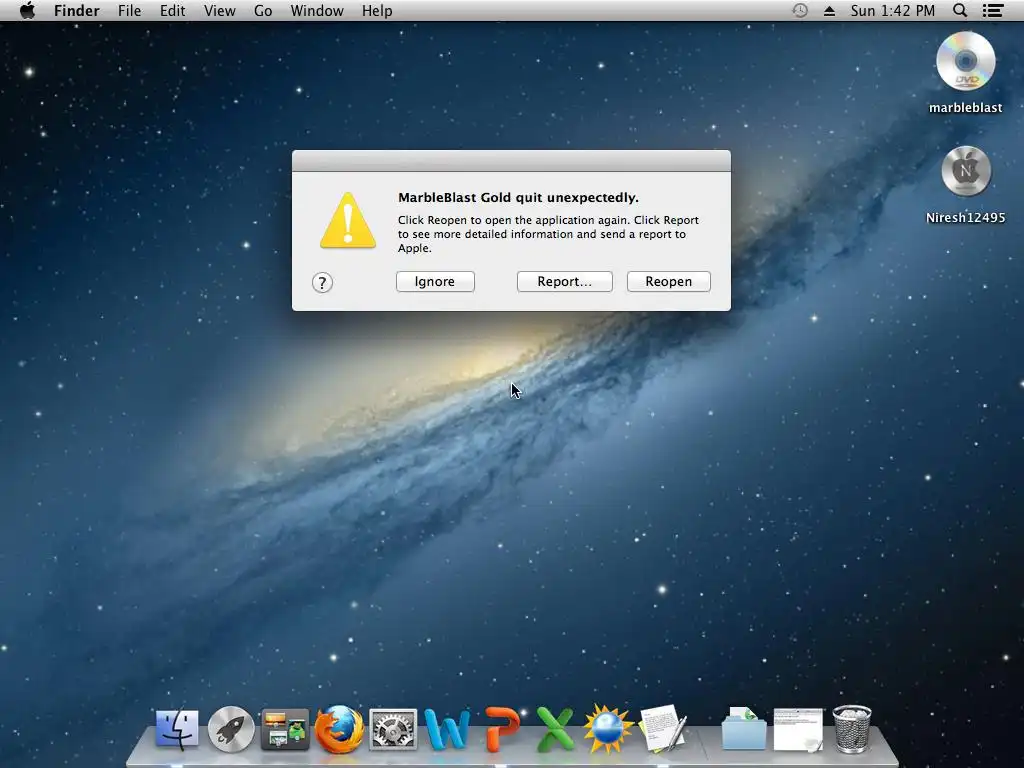The height and width of the screenshot is (768, 1024).
Task: Click "MarbleBlast Gold quit unexpectedly." heading
Action: tap(519, 198)
